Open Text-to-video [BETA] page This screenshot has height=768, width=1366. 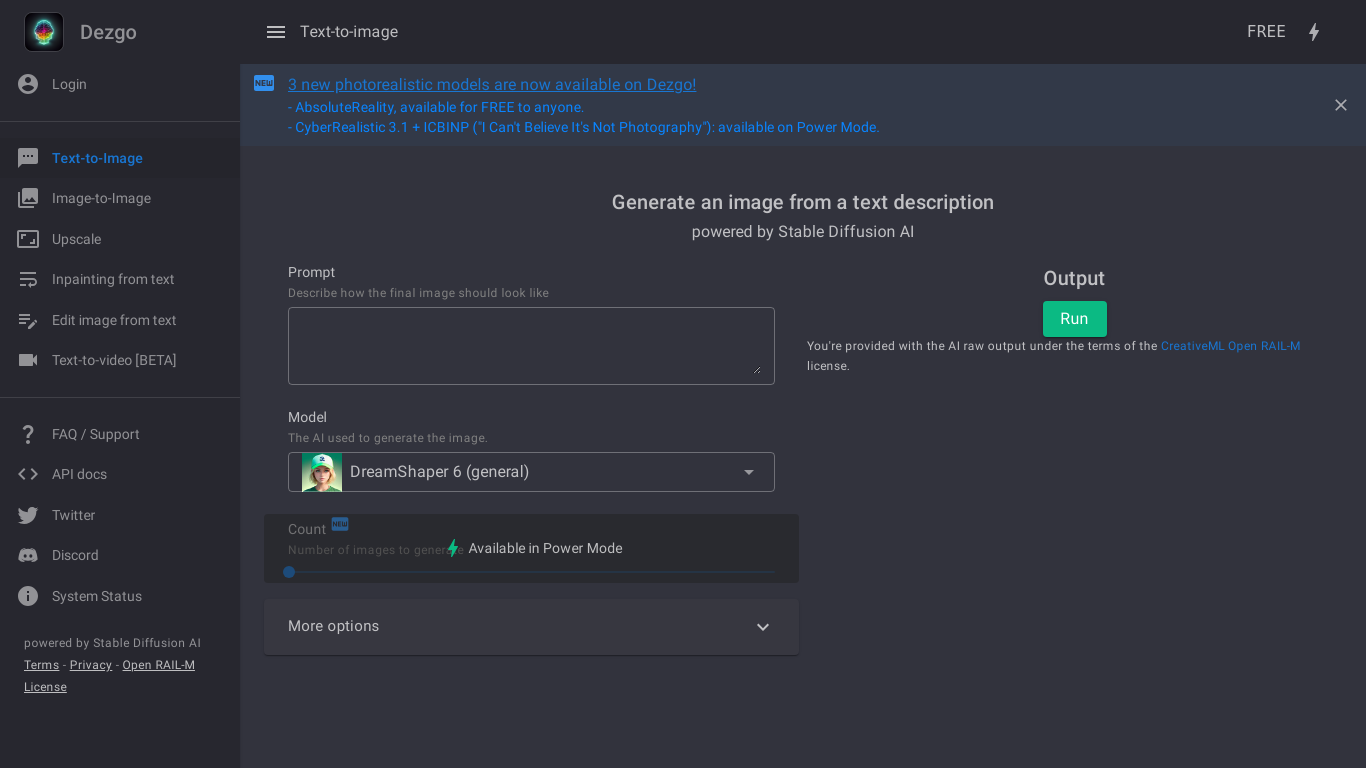tap(113, 360)
